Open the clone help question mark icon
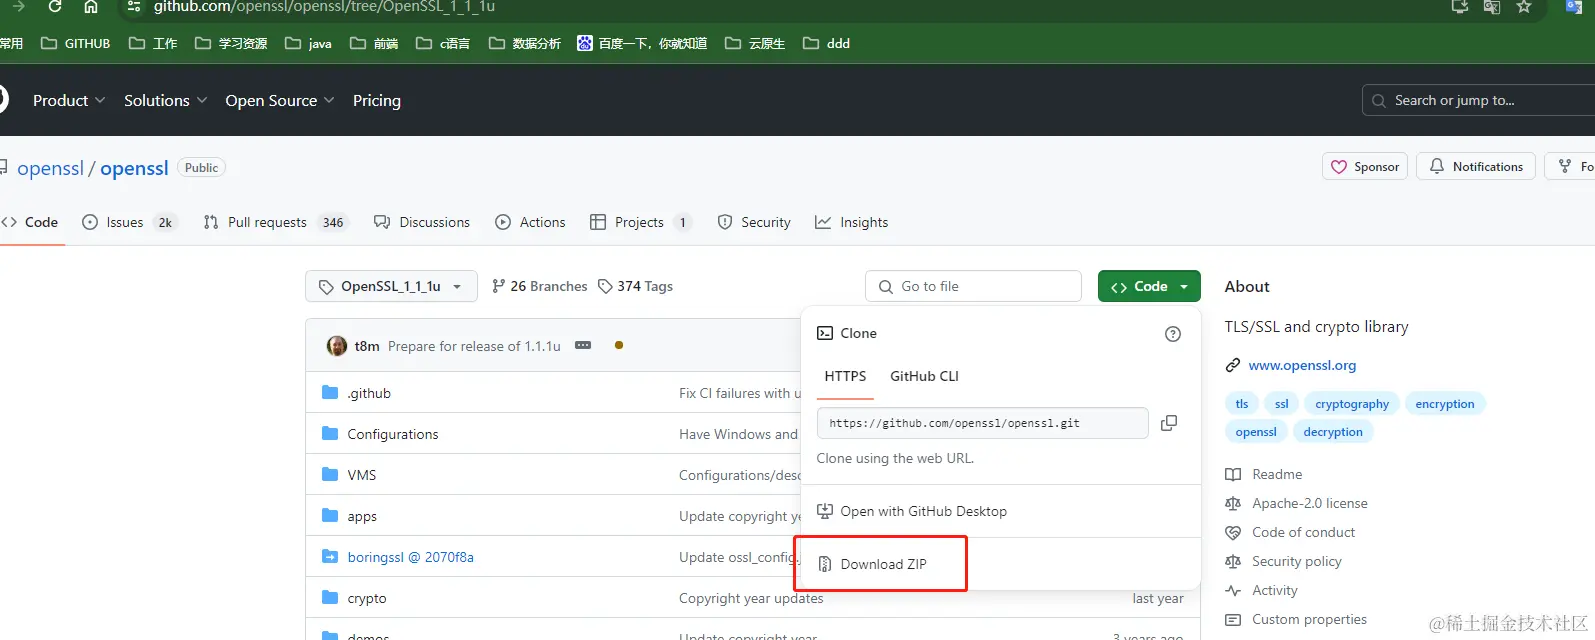This screenshot has width=1595, height=640. pyautogui.click(x=1173, y=334)
